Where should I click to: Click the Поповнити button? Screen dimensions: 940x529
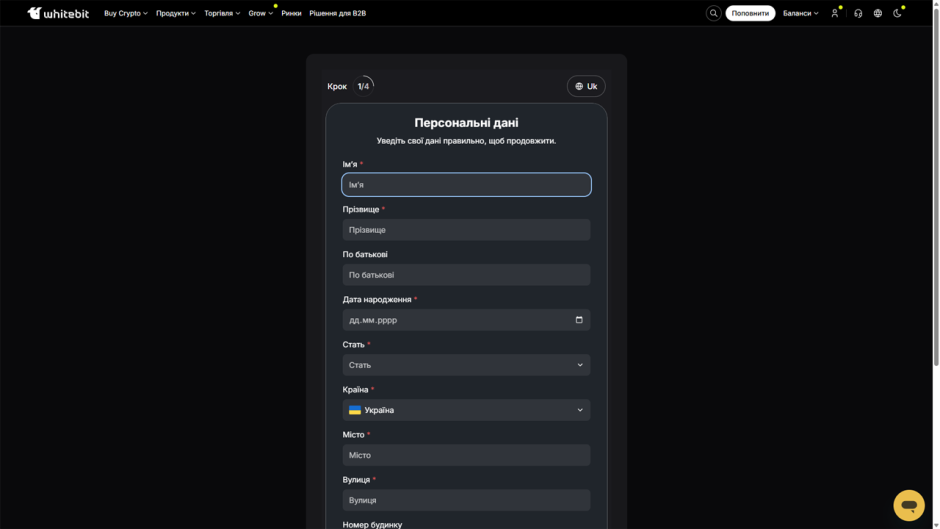[x=750, y=13]
